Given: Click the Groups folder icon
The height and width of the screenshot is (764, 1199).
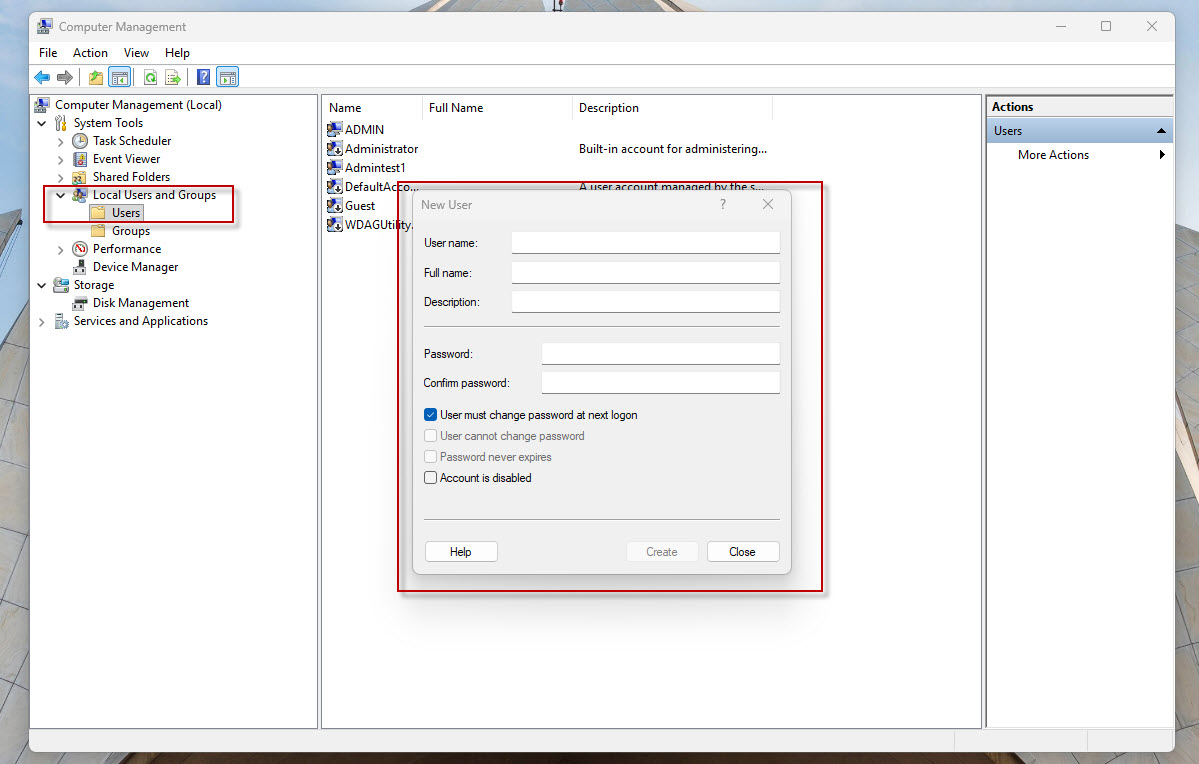Looking at the screenshot, I should click(99, 231).
